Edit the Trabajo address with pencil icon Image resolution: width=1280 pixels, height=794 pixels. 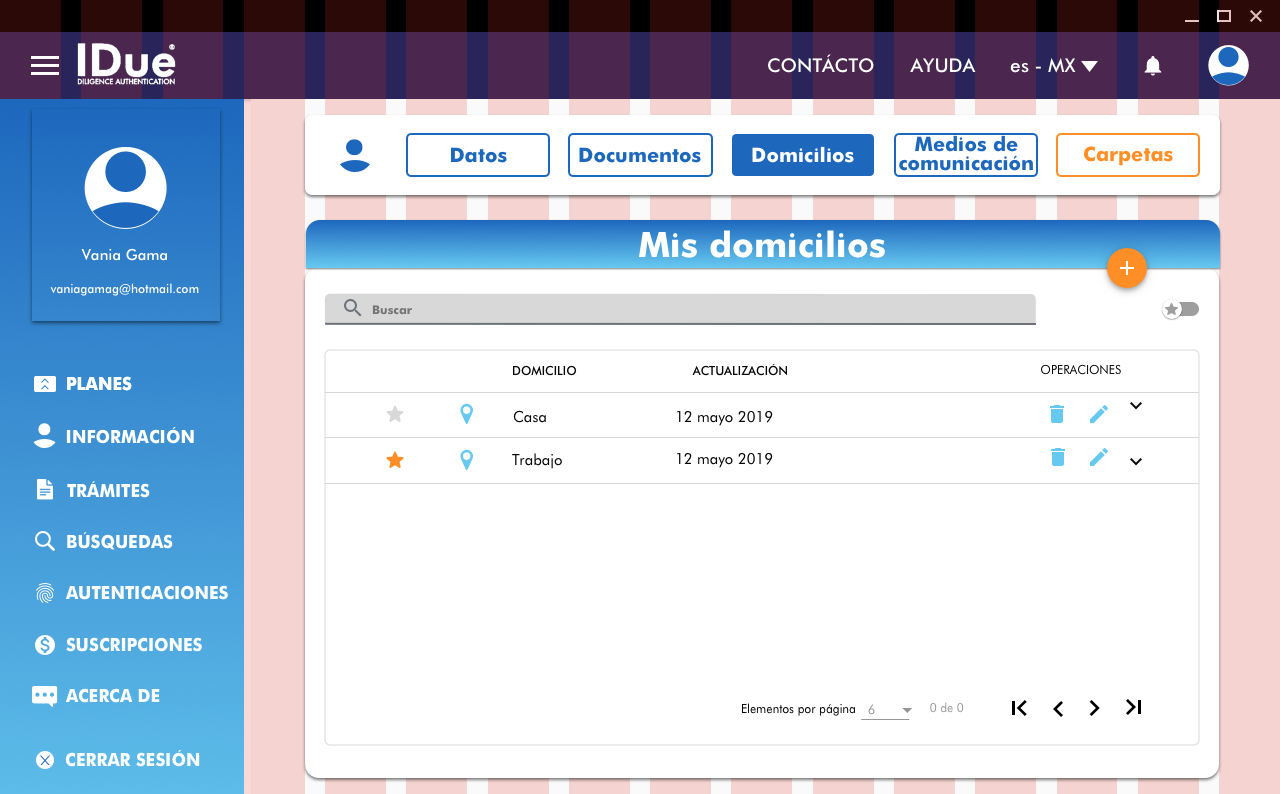pyautogui.click(x=1099, y=458)
